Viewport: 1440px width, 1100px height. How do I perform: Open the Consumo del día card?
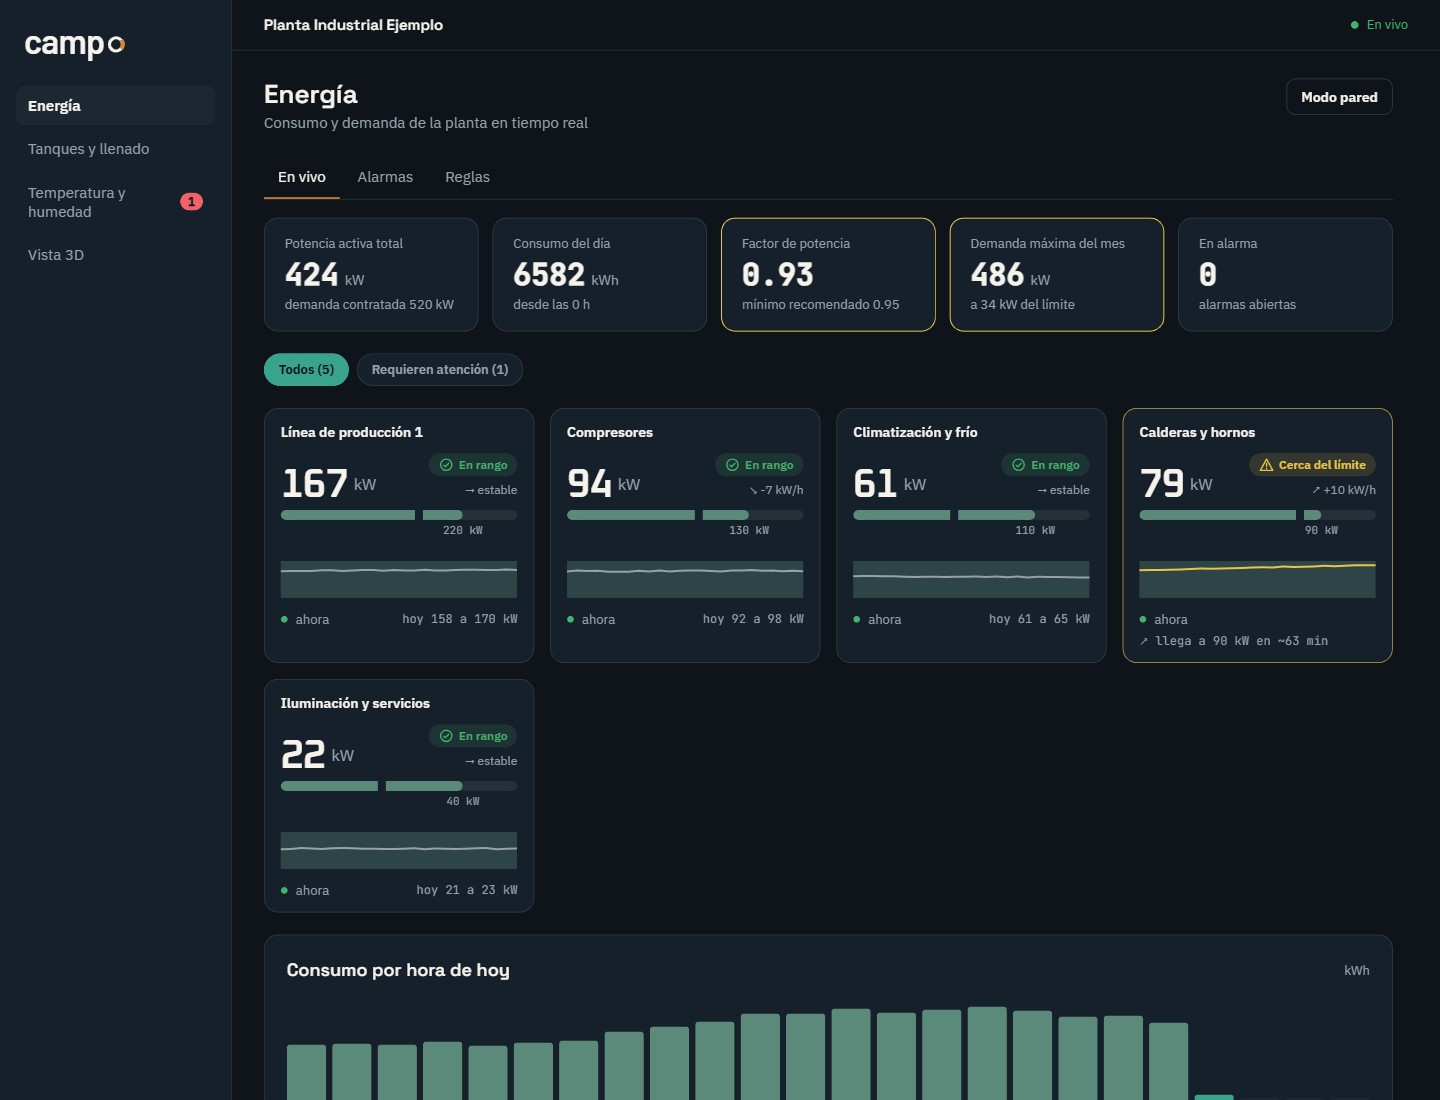[600, 275]
